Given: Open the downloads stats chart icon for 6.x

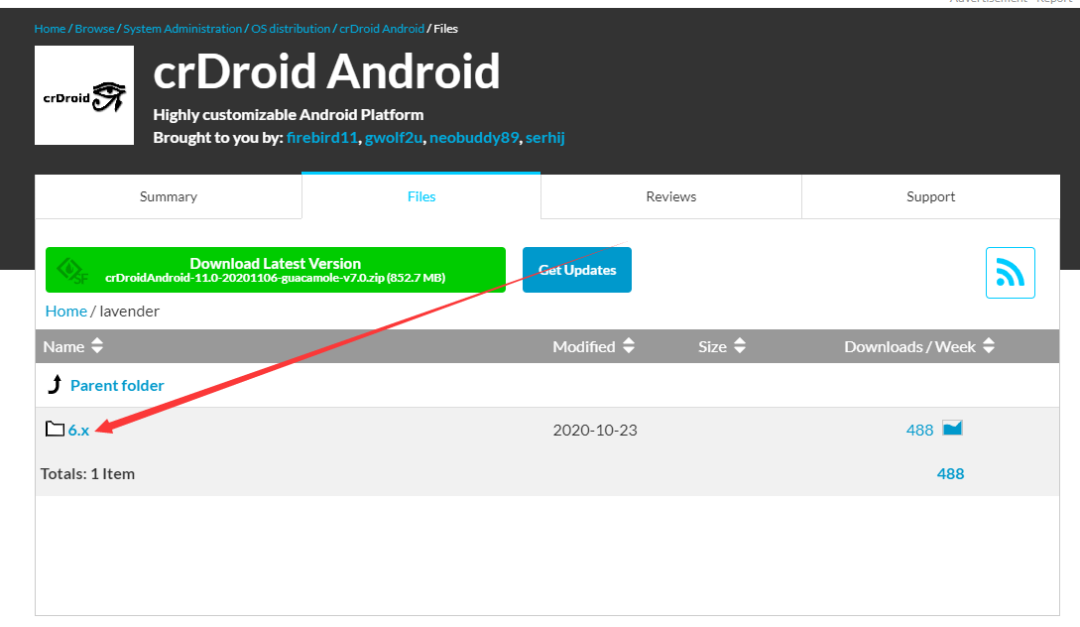Looking at the screenshot, I should 952,429.
